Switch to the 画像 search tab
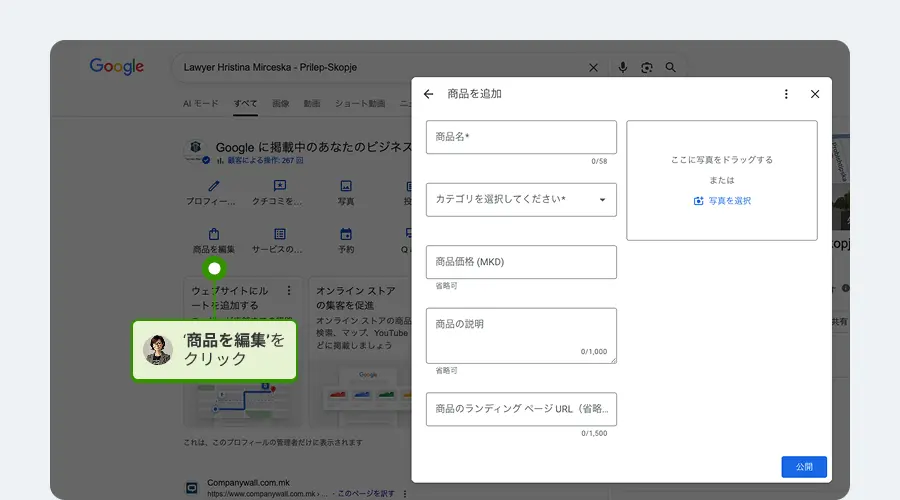 (x=281, y=103)
